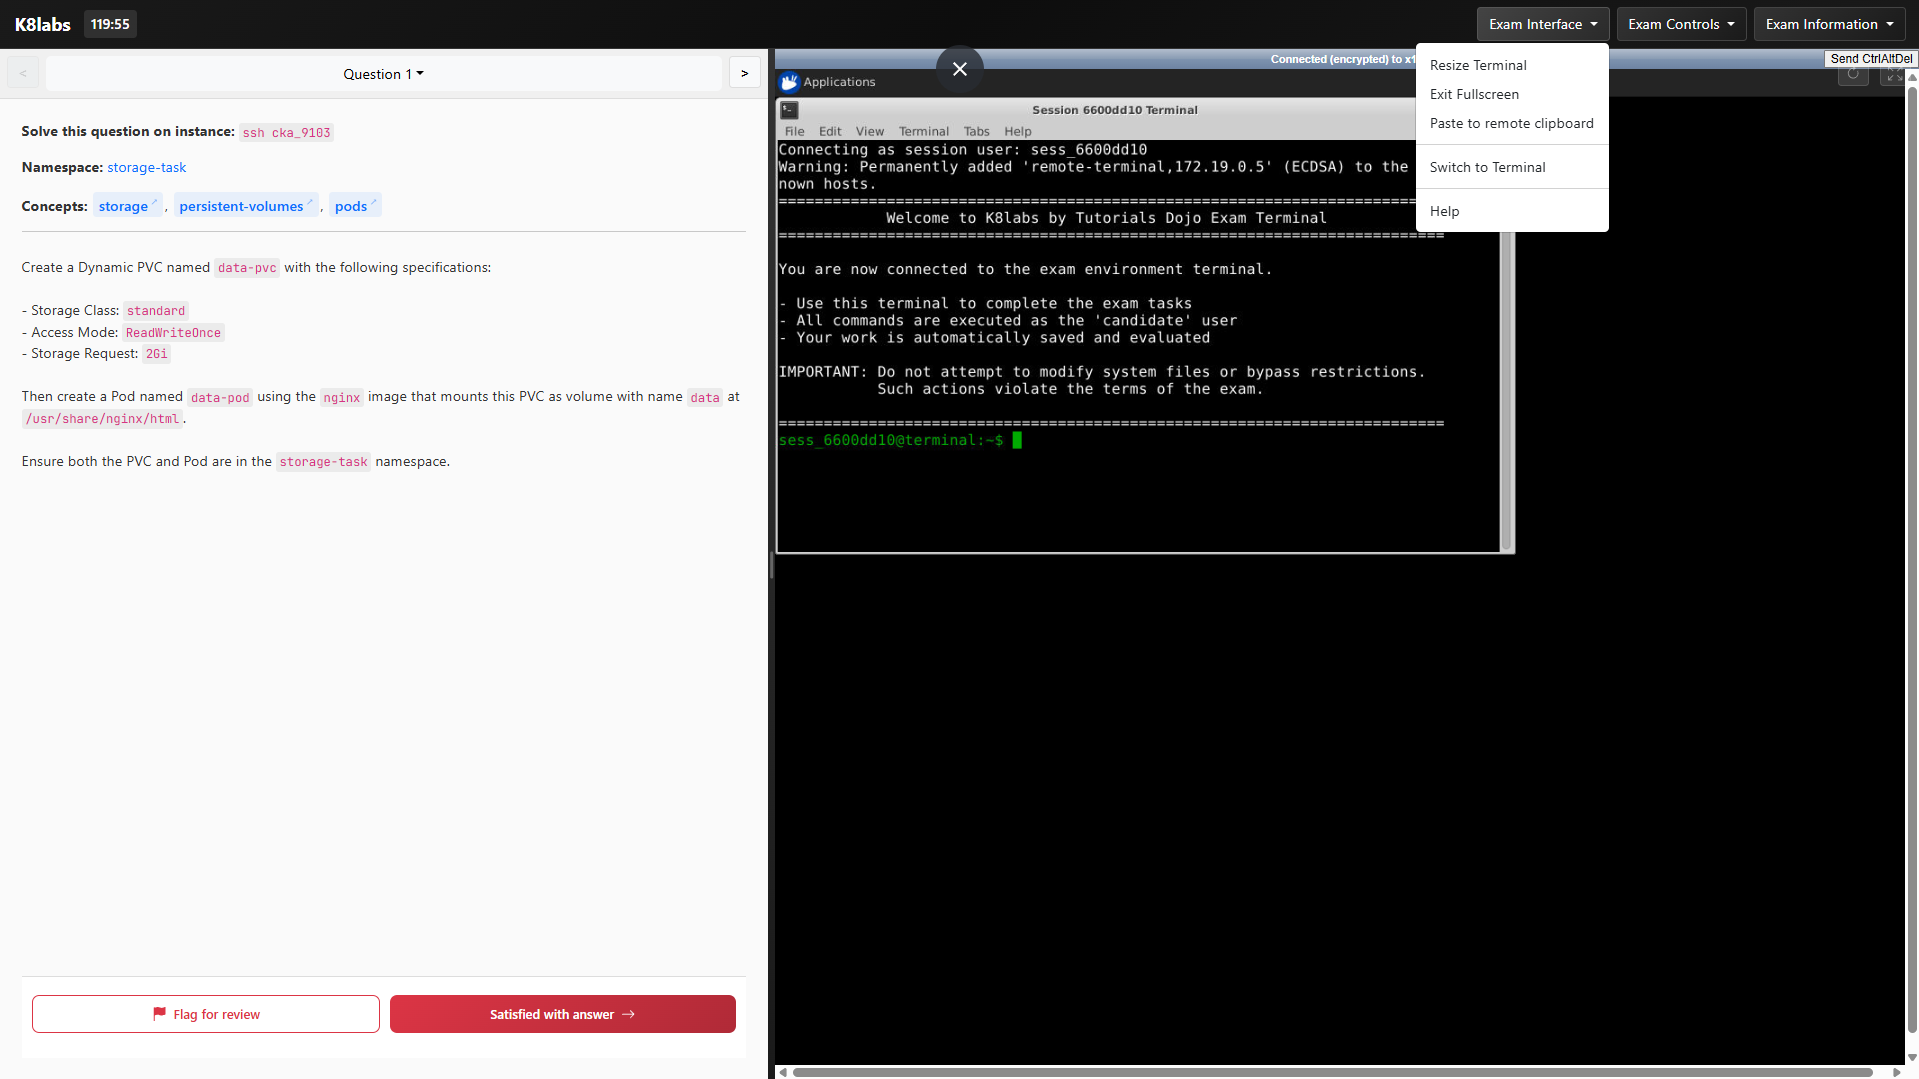The width and height of the screenshot is (1919, 1079).
Task: Select Resize Terminal from the menu
Action: coord(1477,65)
